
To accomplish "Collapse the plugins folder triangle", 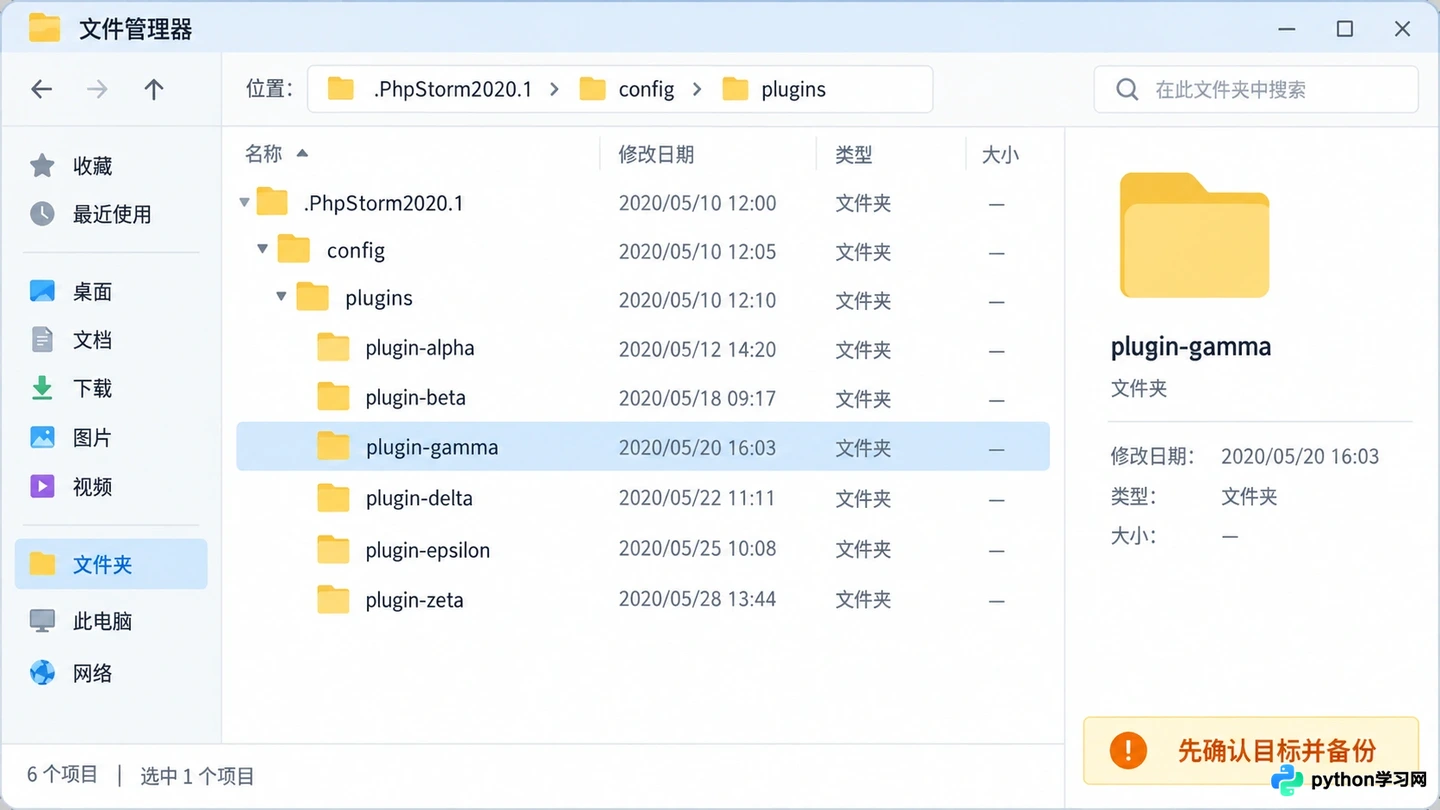I will 282,297.
